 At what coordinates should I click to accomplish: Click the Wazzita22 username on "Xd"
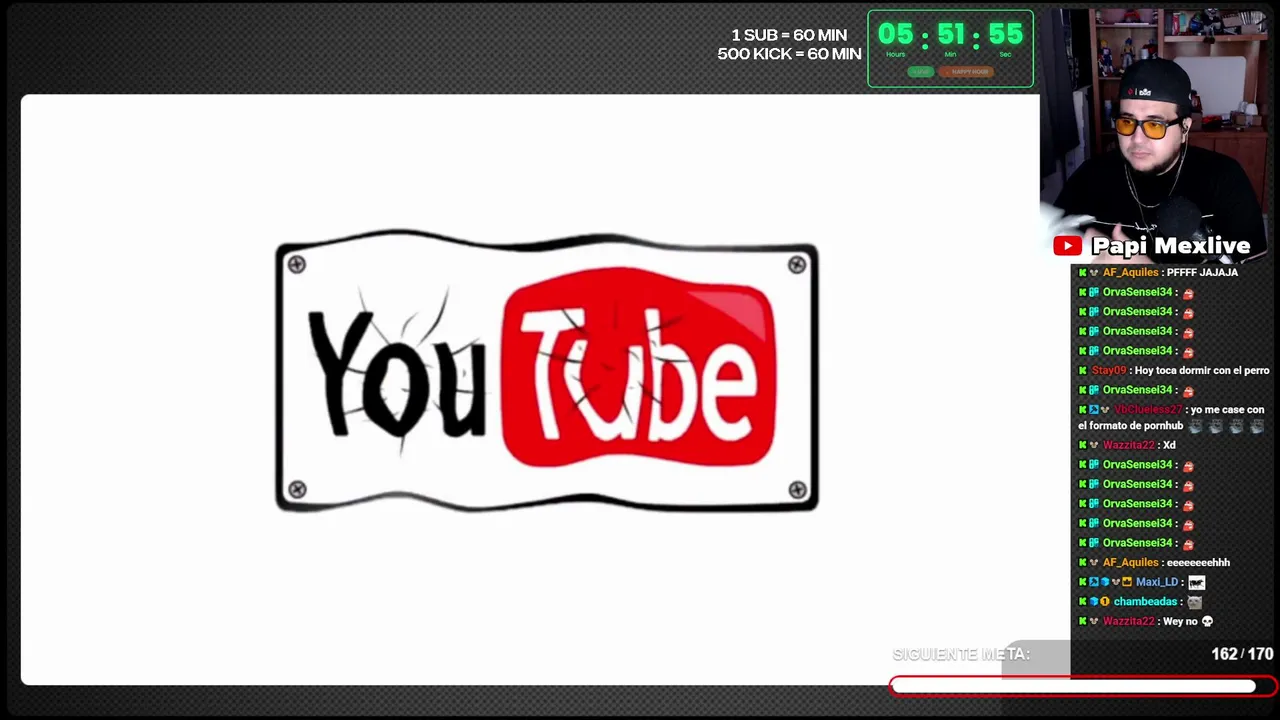(1129, 445)
